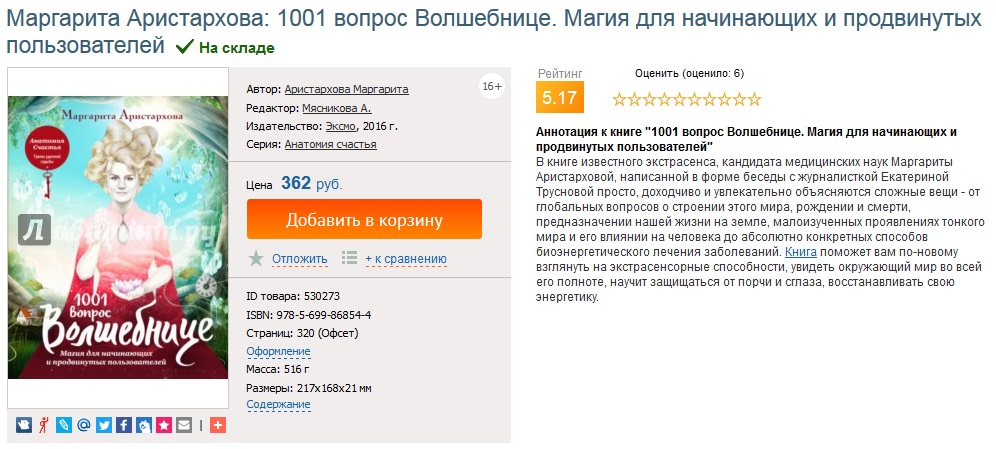Click the grey envelope email share icon
996x449 pixels.
(x=183, y=425)
